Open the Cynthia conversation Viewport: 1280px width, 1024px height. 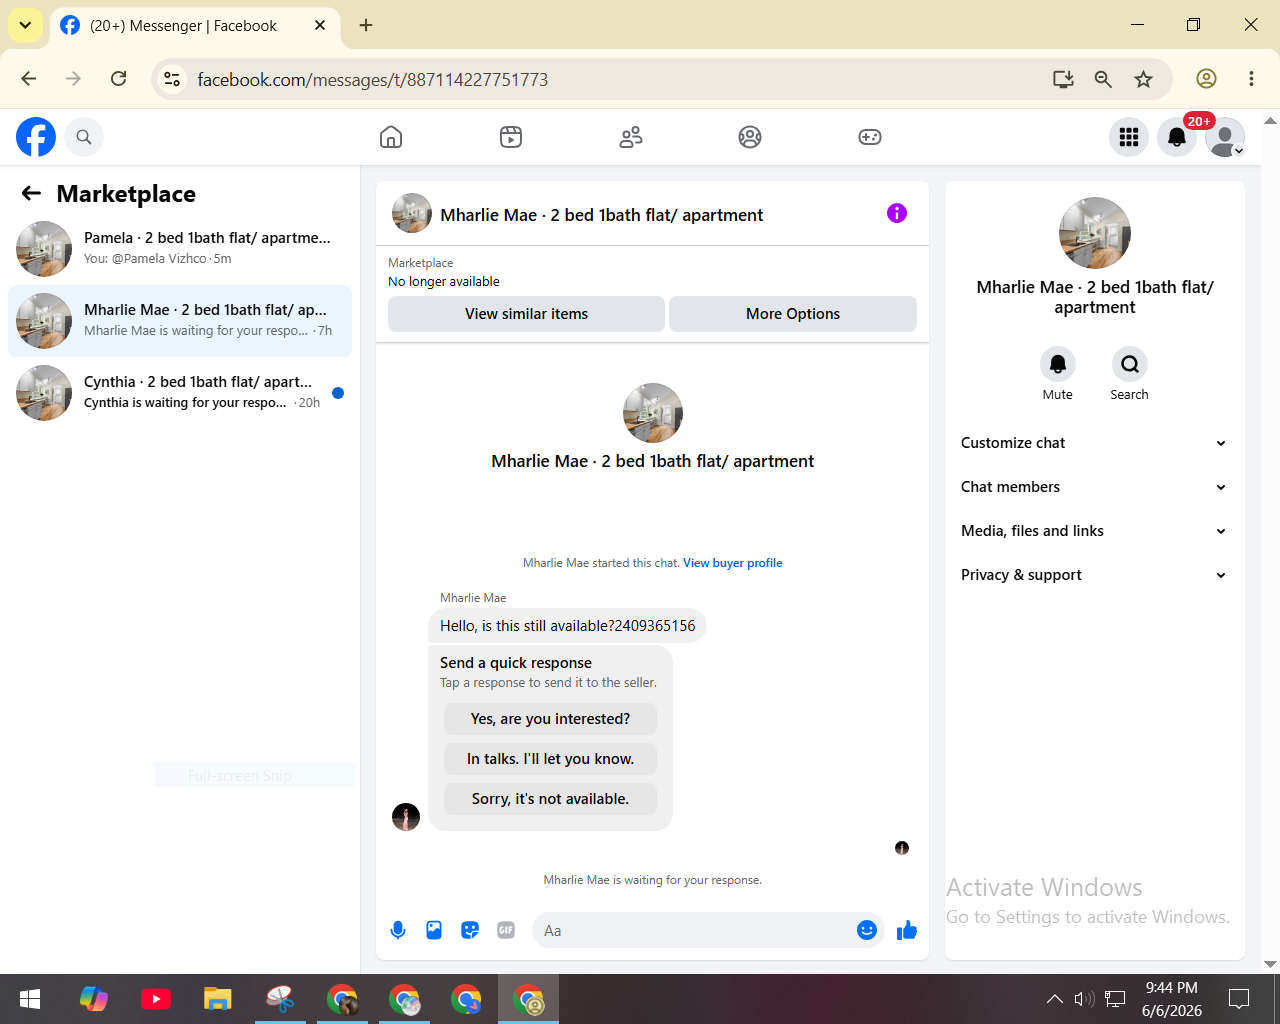pos(180,393)
